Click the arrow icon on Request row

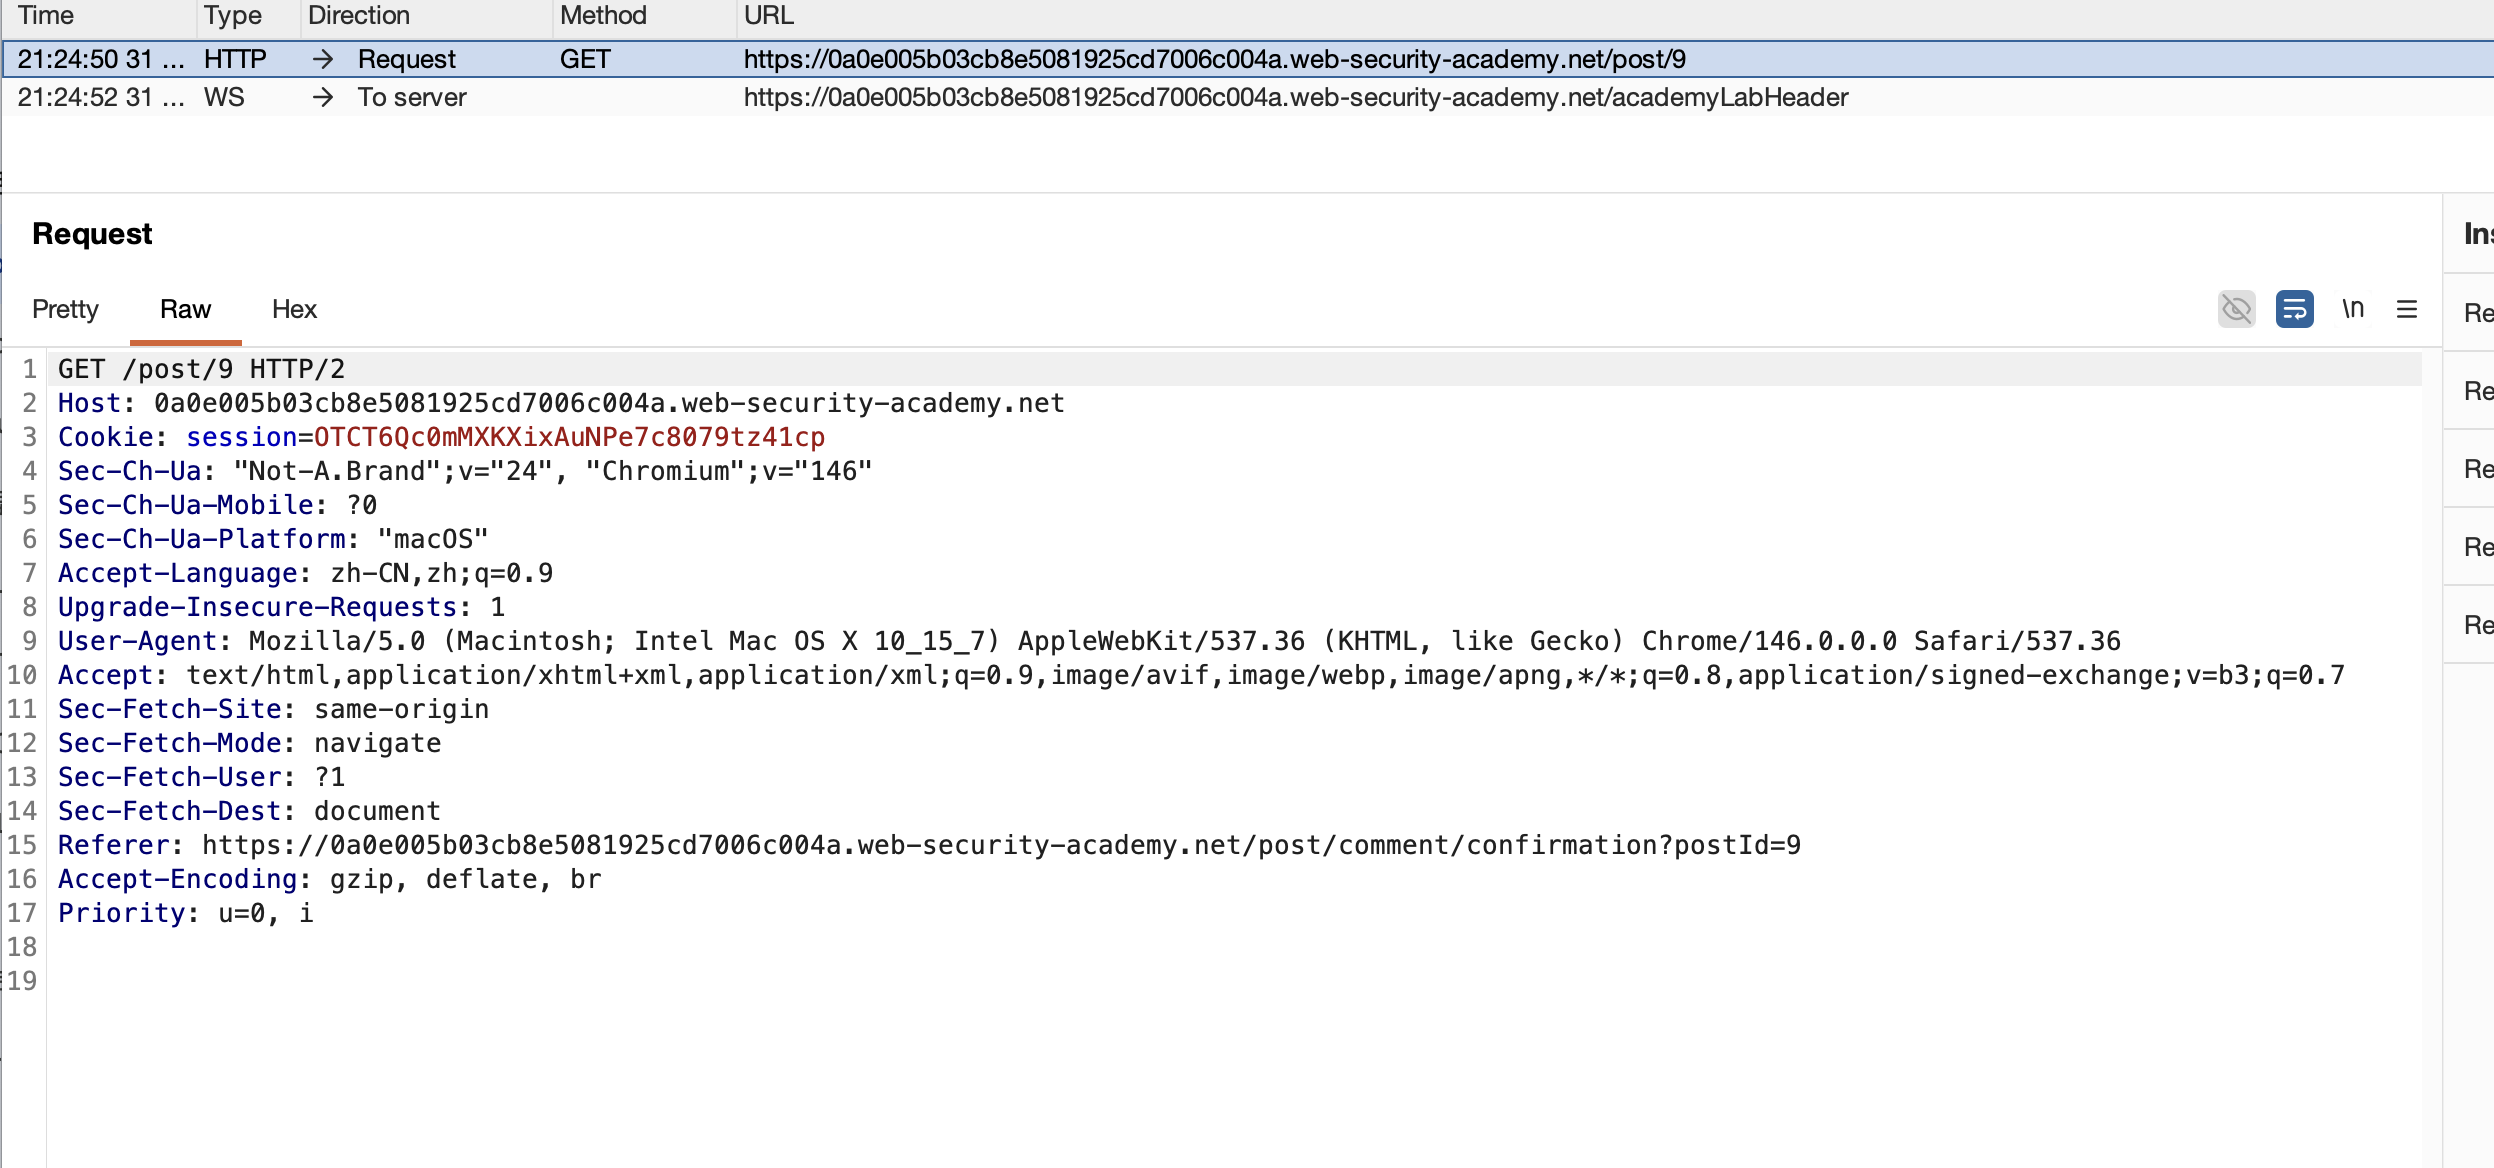(x=322, y=59)
